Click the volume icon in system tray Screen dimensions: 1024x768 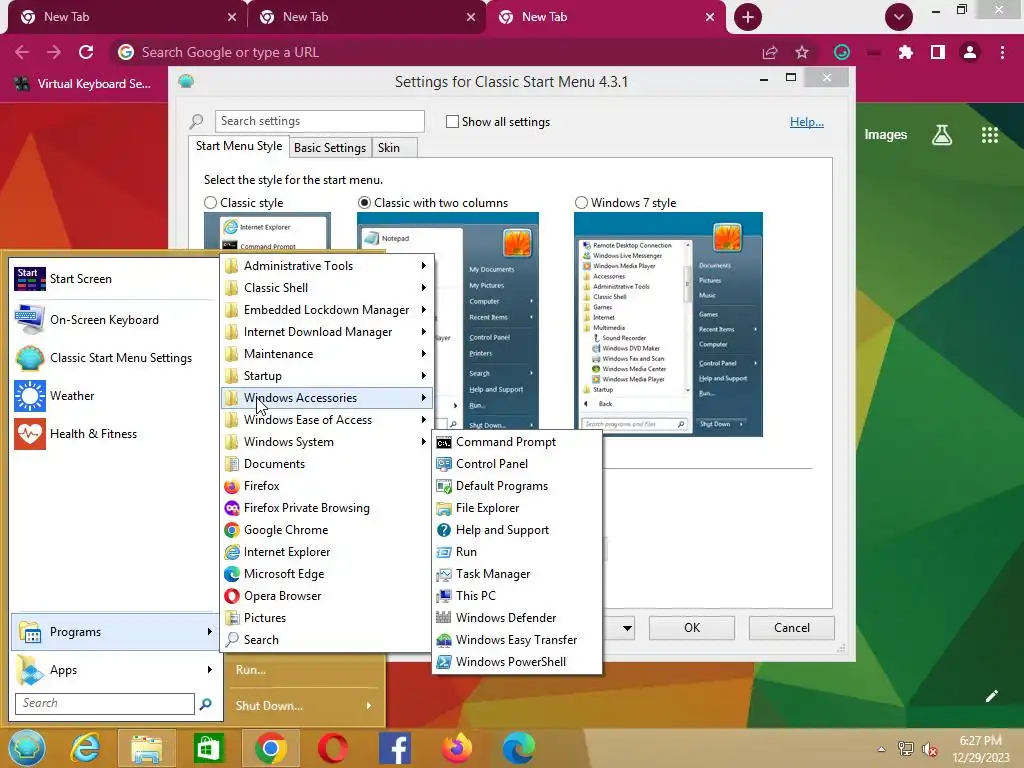(930, 749)
